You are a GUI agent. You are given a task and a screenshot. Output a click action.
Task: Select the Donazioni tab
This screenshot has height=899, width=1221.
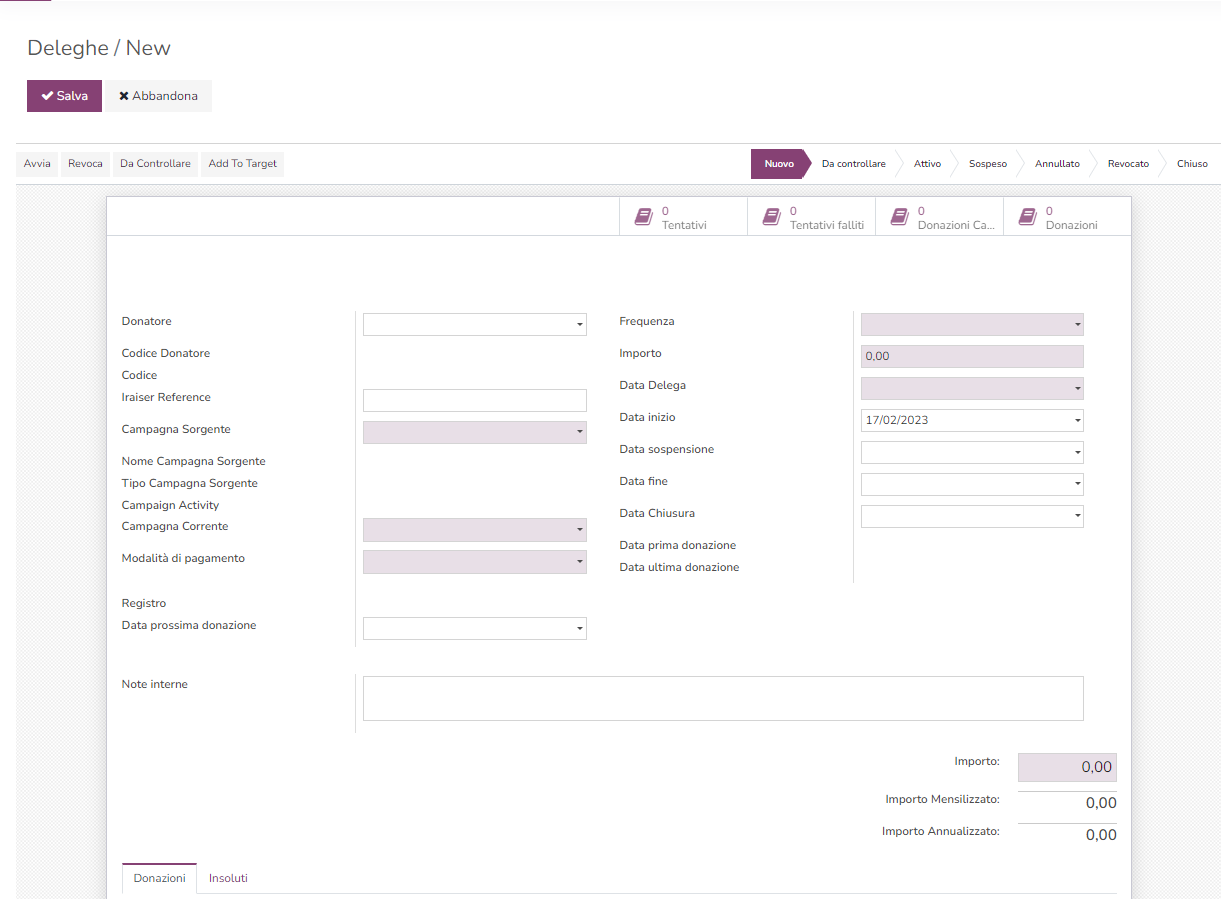click(159, 878)
